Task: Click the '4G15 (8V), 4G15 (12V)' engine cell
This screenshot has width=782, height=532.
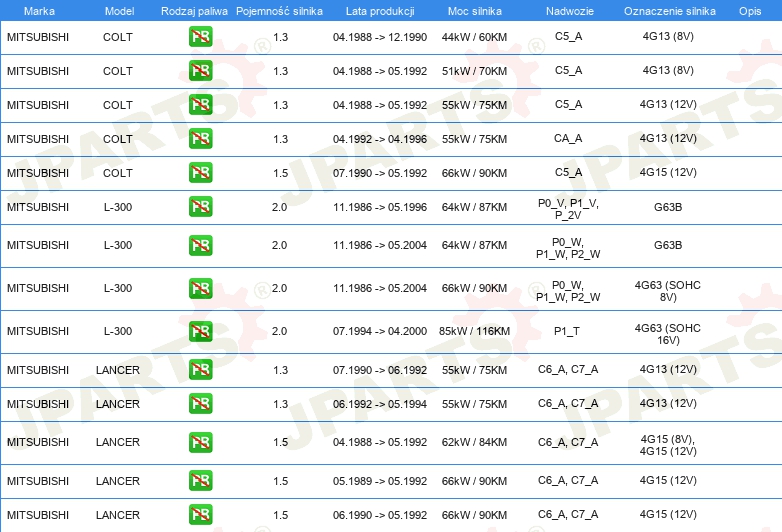Action: pos(668,445)
